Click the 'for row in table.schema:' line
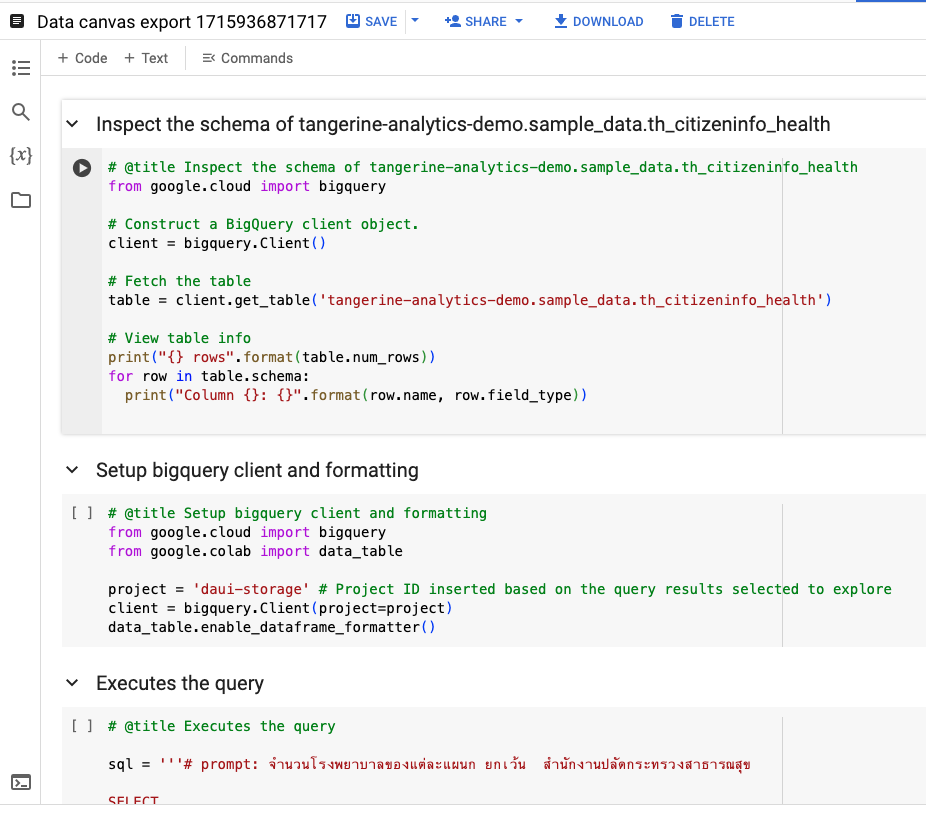Viewport: 926px width, 817px height. click(x=208, y=376)
